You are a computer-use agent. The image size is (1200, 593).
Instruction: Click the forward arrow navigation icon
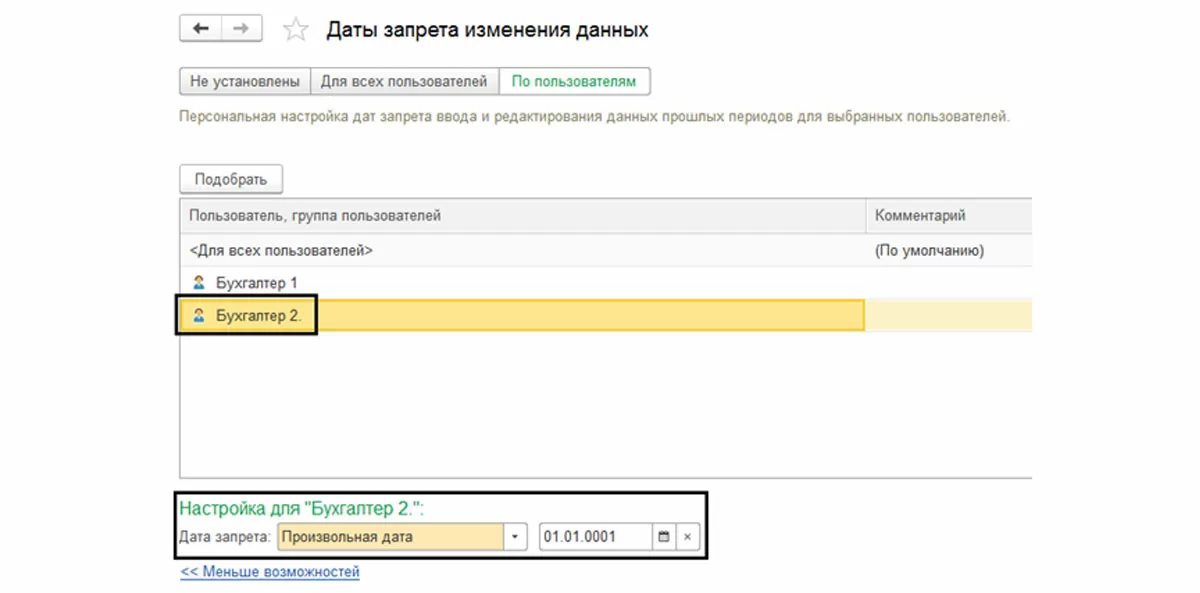241,29
